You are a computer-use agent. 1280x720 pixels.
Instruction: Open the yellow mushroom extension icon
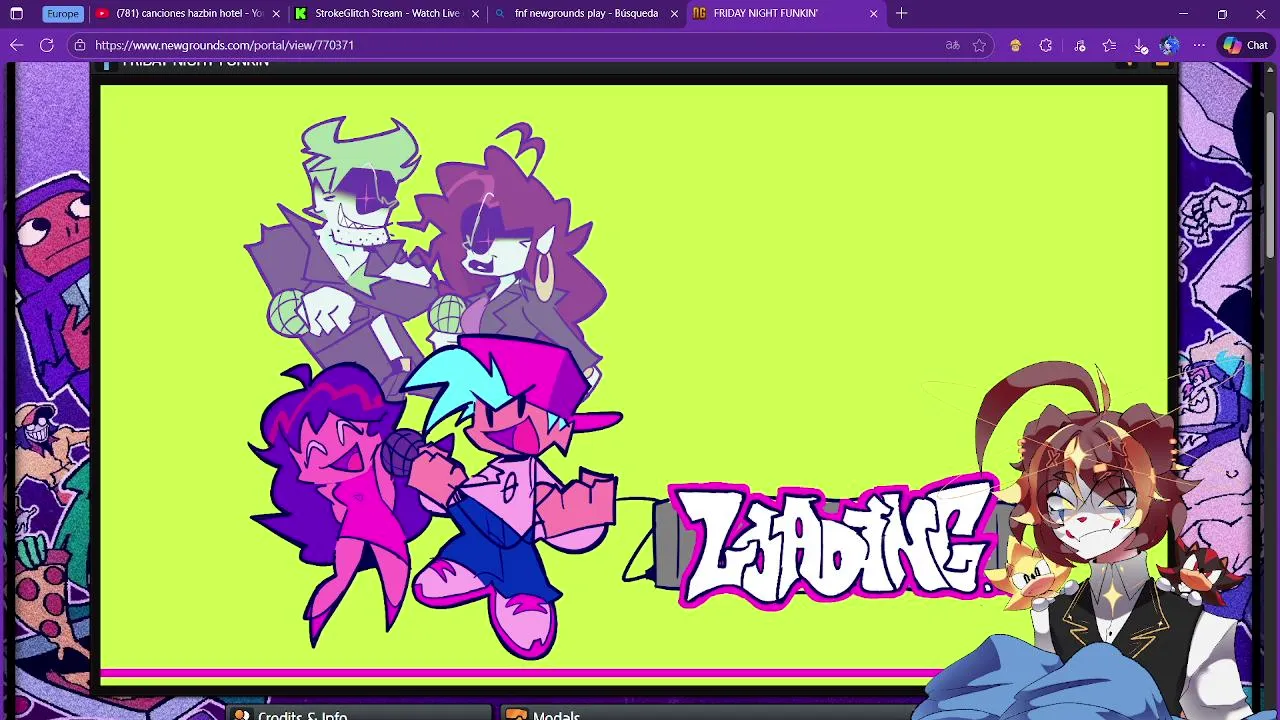[x=1015, y=45]
